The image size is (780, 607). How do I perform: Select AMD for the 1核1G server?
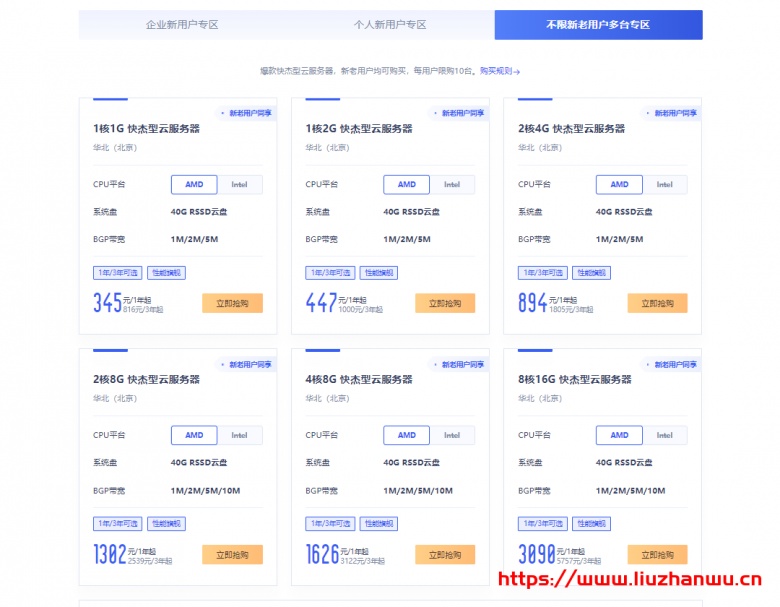pos(194,184)
